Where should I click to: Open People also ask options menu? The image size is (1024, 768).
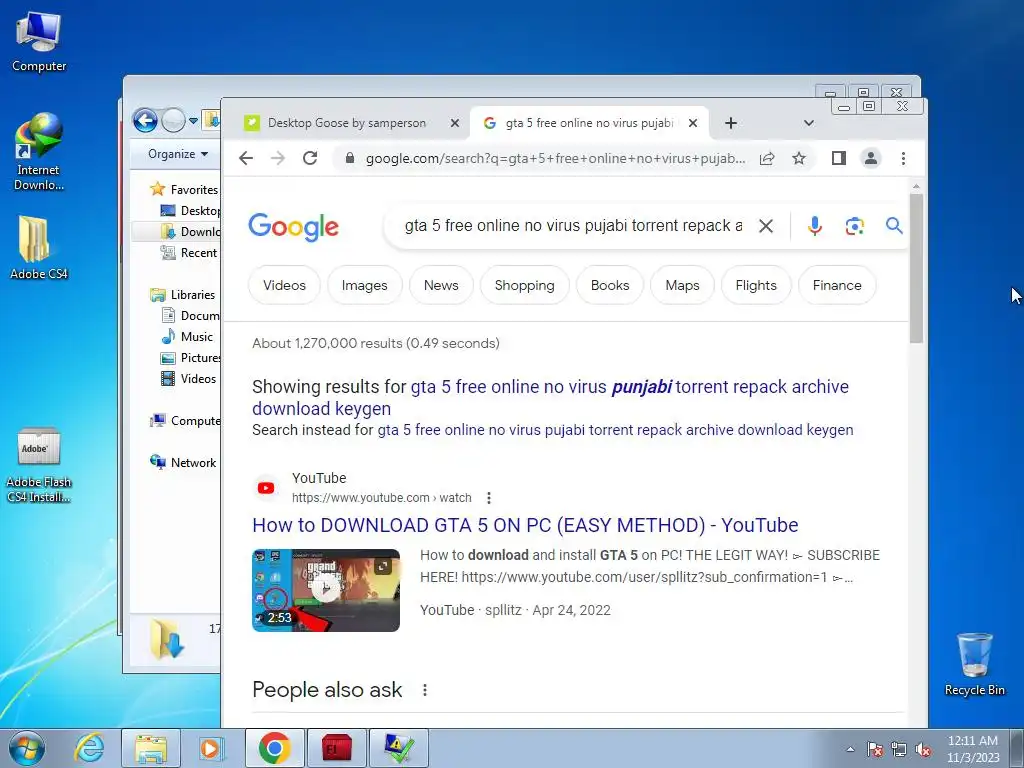424,690
